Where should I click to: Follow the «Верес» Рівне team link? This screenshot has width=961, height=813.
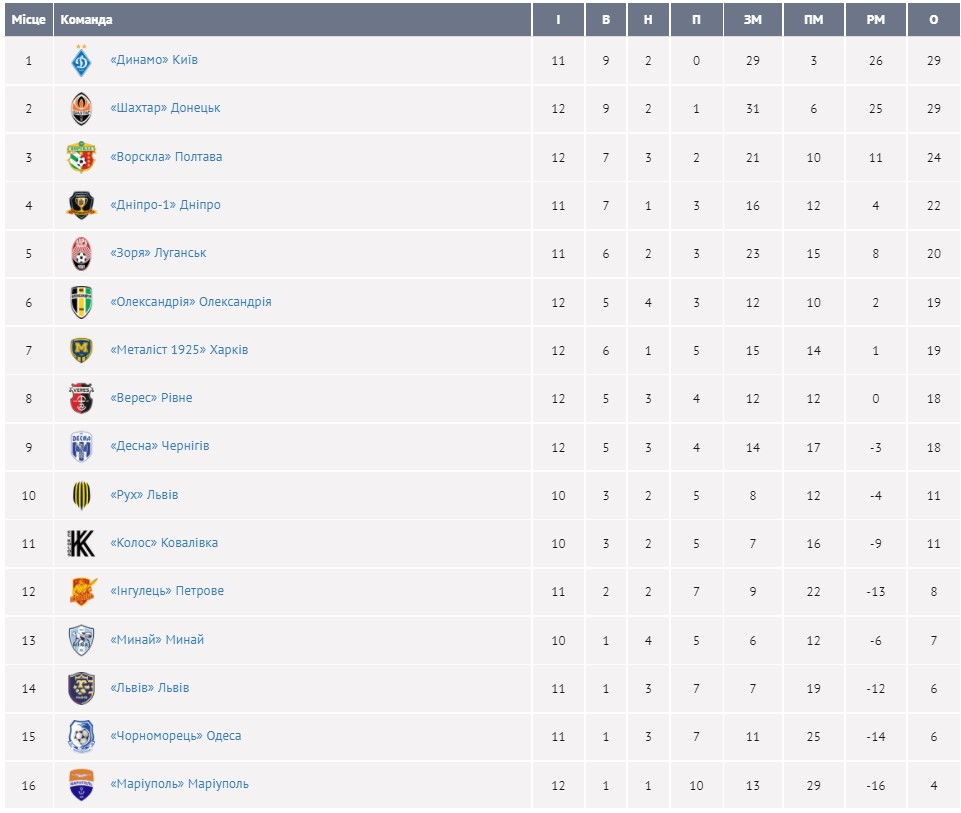click(151, 398)
